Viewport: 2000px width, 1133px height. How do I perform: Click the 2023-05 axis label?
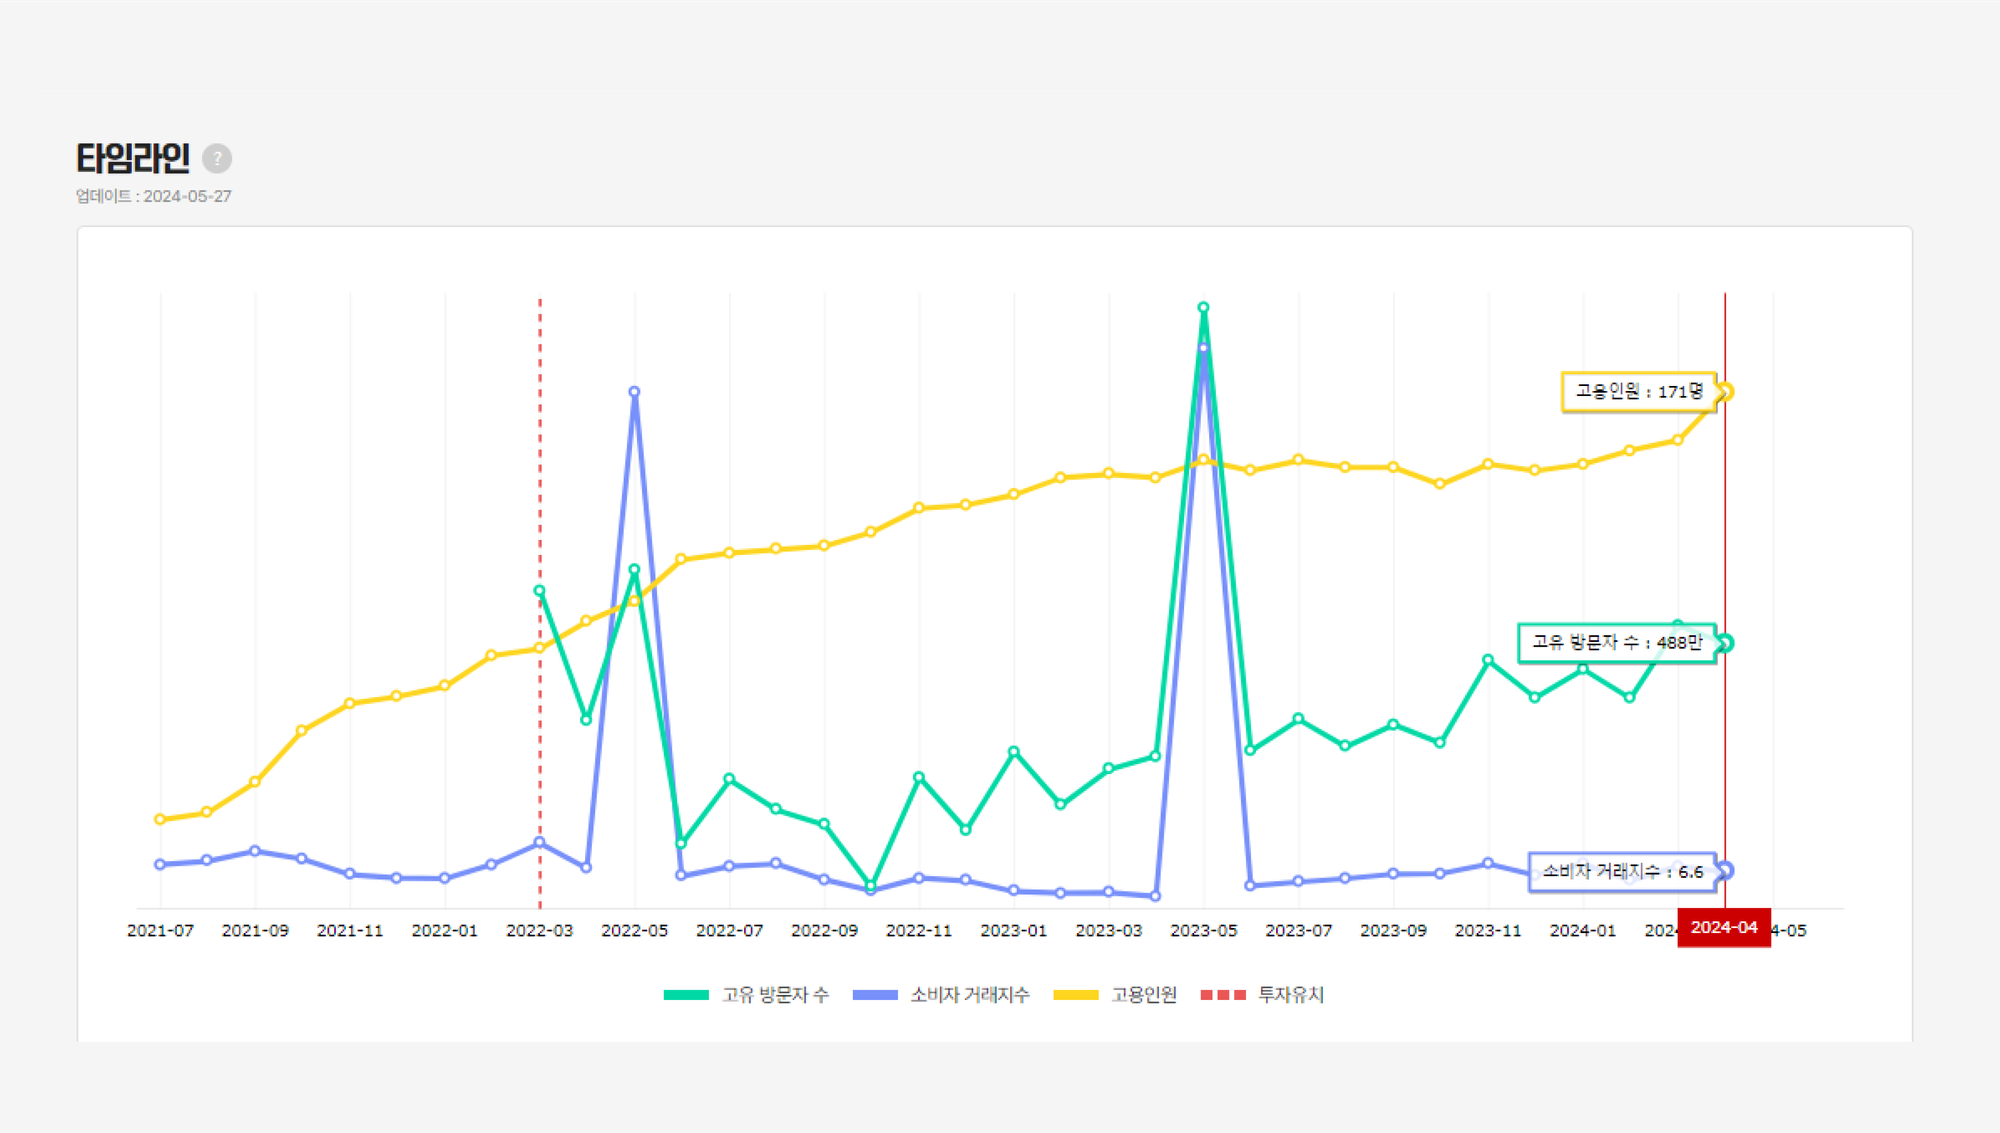point(1203,930)
